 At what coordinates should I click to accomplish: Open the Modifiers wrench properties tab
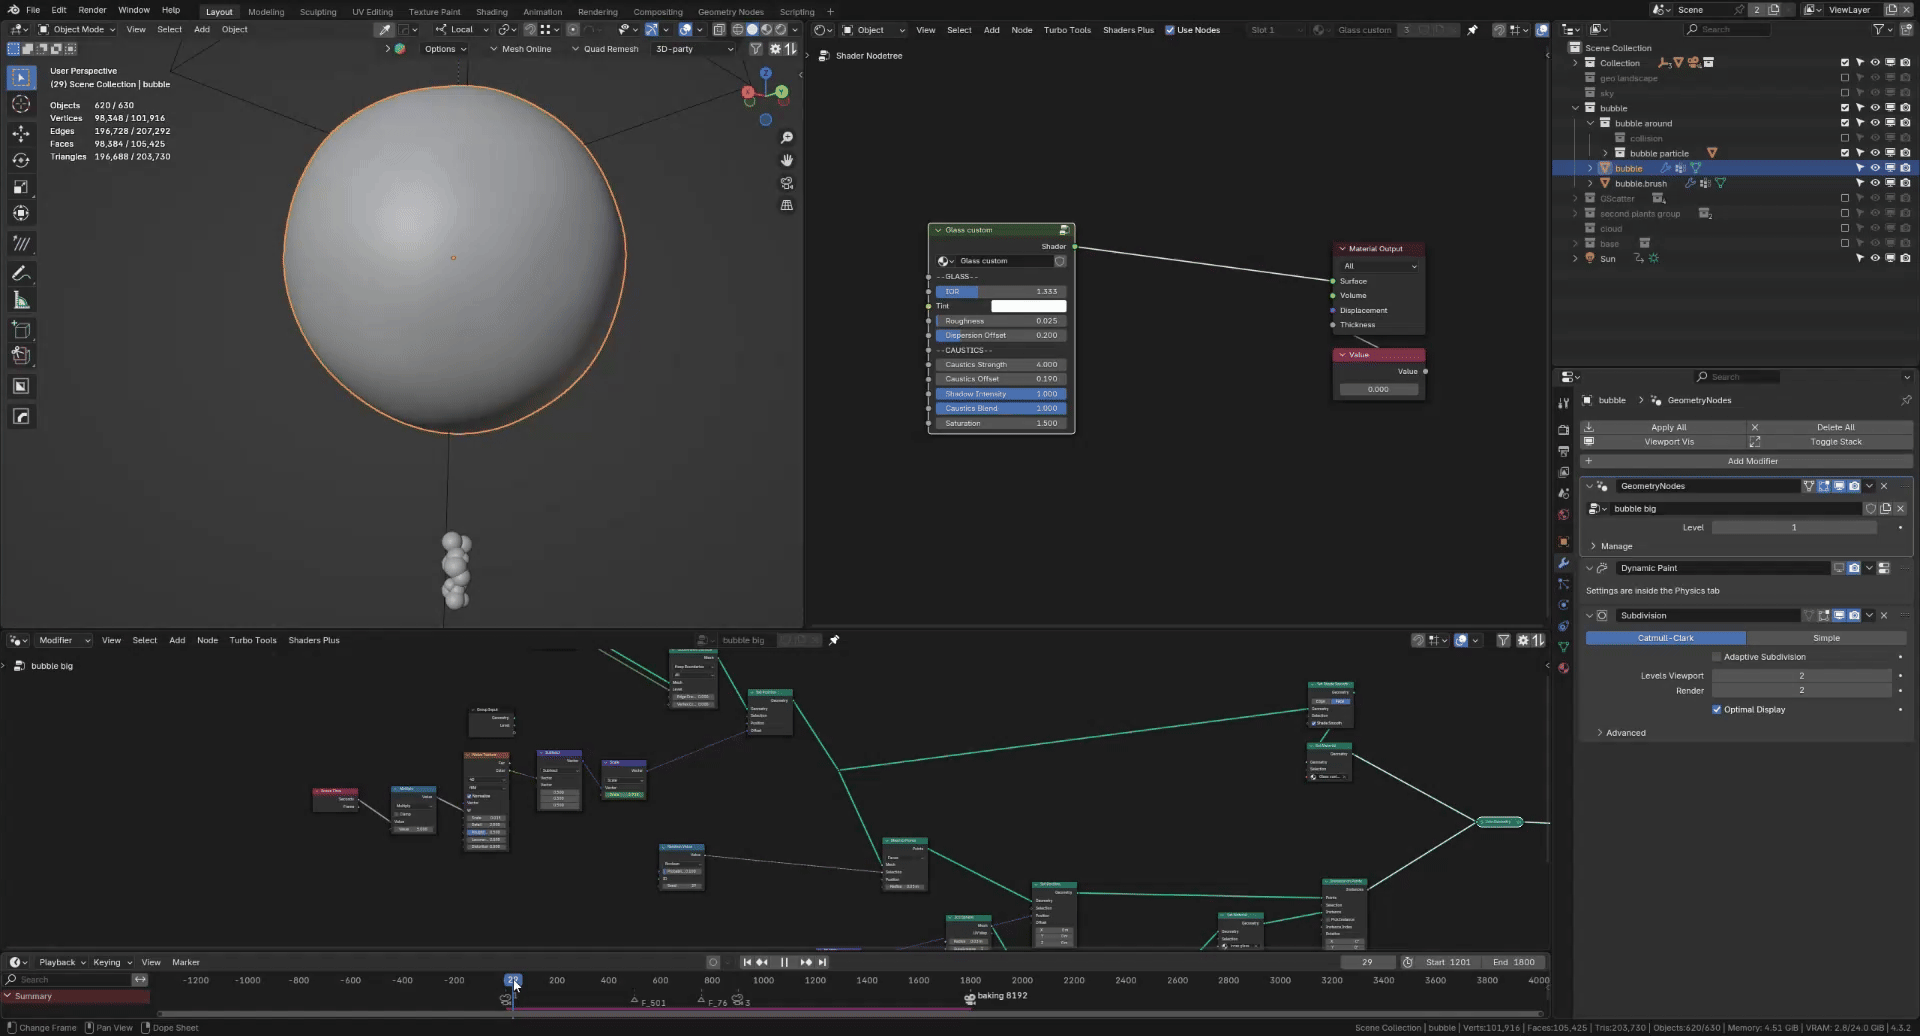point(1563,563)
